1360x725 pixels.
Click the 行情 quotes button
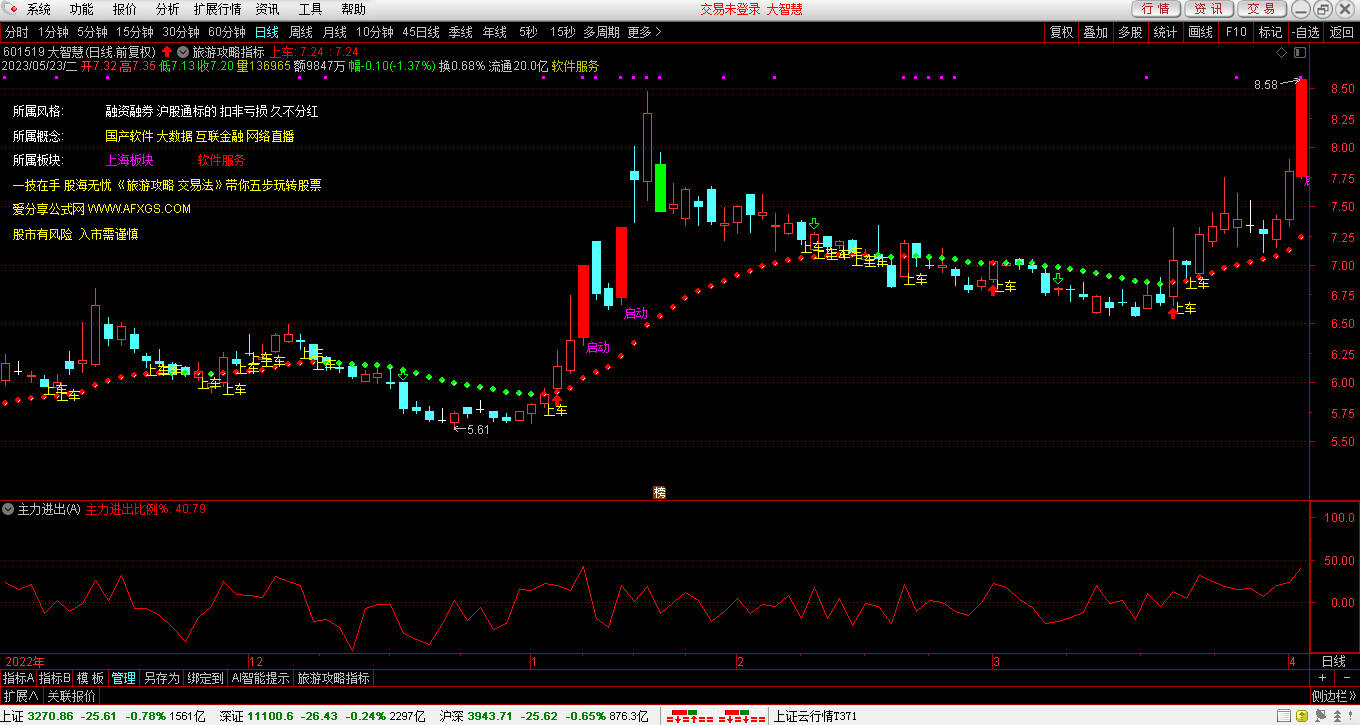pyautogui.click(x=1155, y=9)
